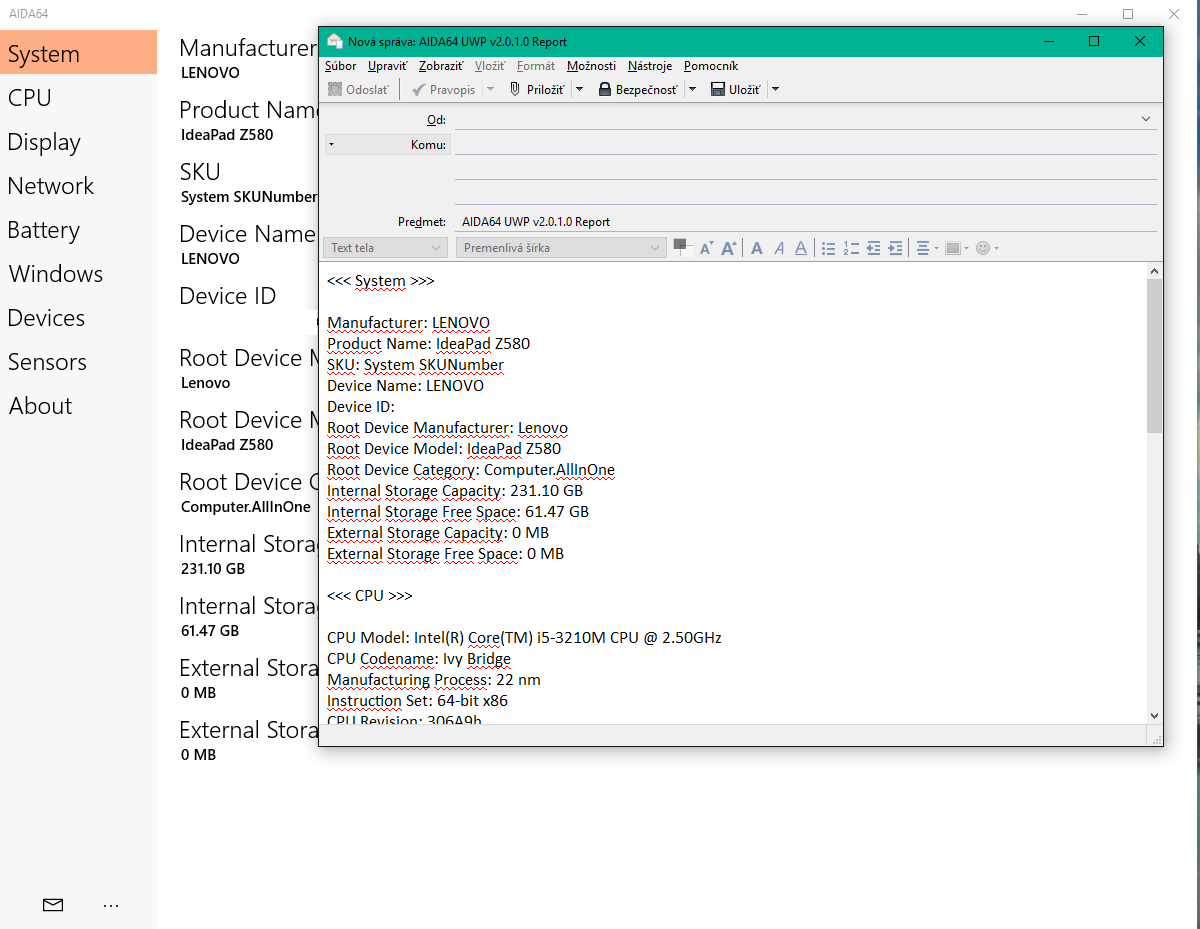Click the 'Manufacturing Process: 22 nm' line

434,680
